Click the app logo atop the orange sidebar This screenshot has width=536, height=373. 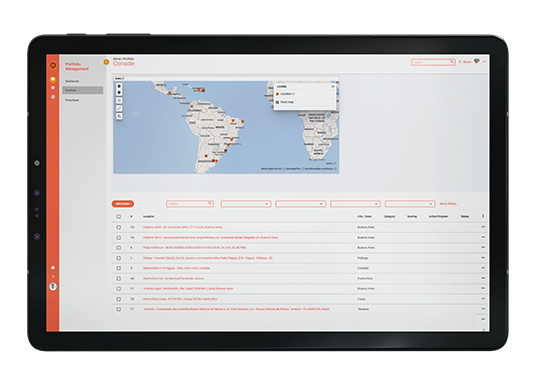(x=53, y=65)
